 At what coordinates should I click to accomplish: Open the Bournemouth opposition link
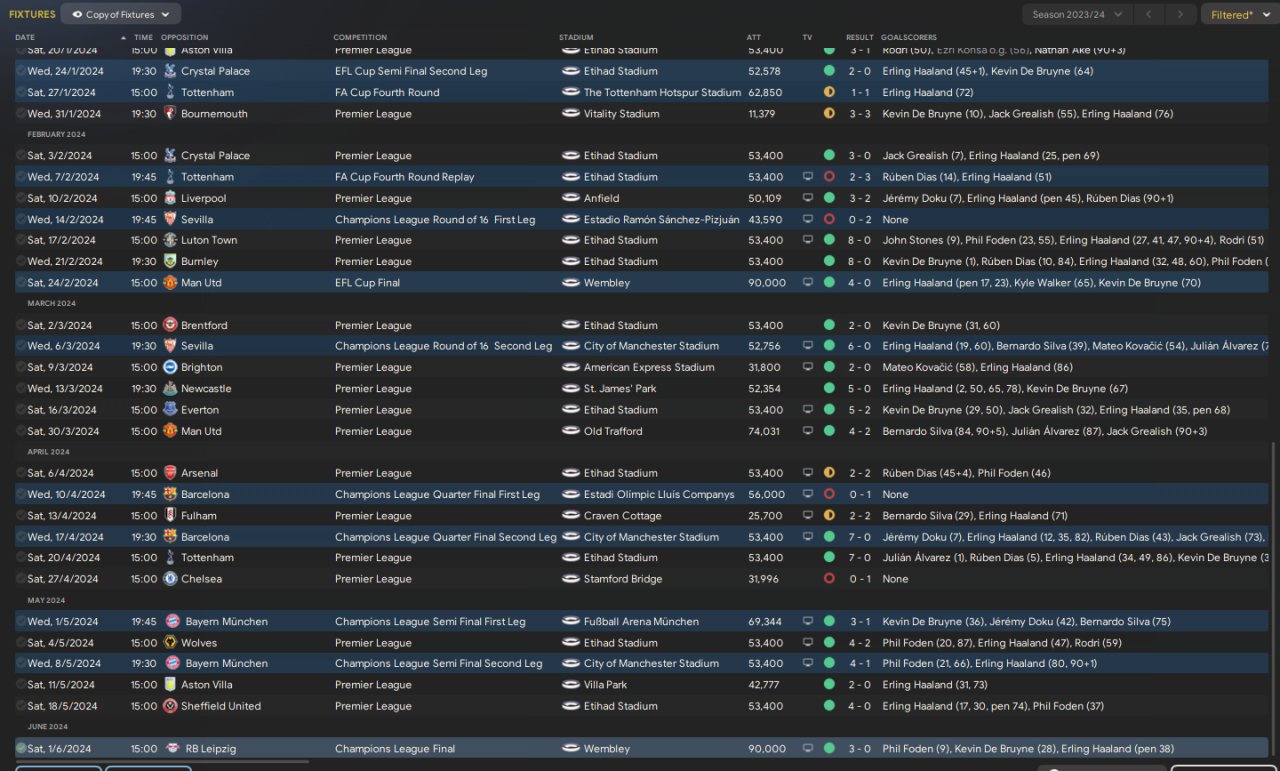click(x=214, y=114)
